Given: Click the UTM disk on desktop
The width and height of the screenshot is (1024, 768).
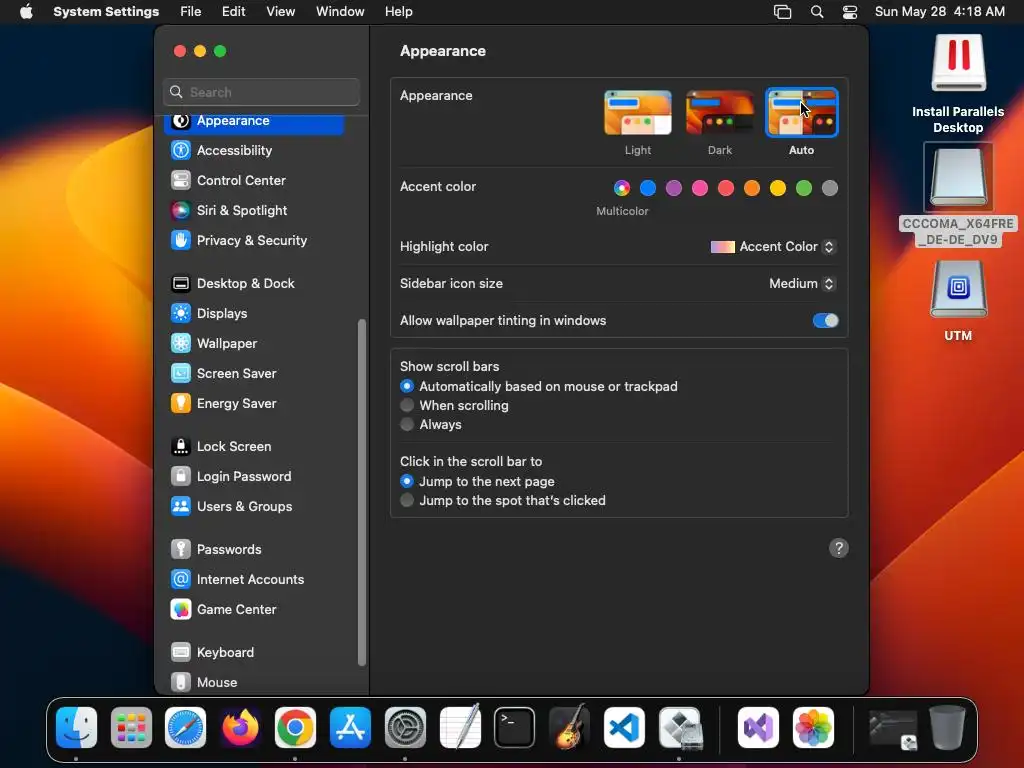Looking at the screenshot, I should coord(958,289).
